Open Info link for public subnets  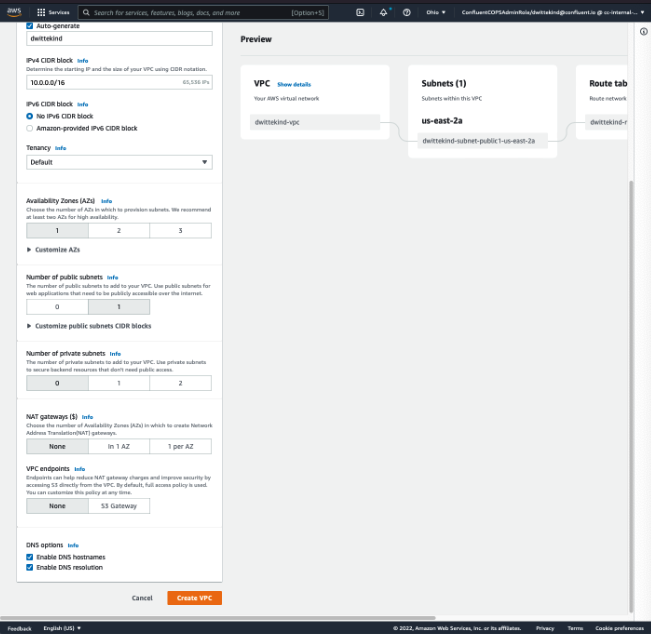pos(113,277)
